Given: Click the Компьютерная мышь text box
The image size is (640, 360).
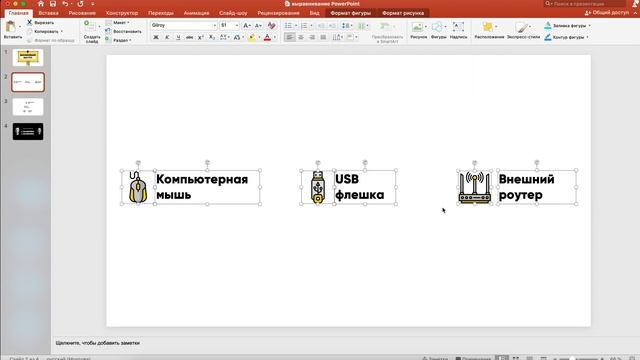Looking at the screenshot, I should pyautogui.click(x=207, y=187).
